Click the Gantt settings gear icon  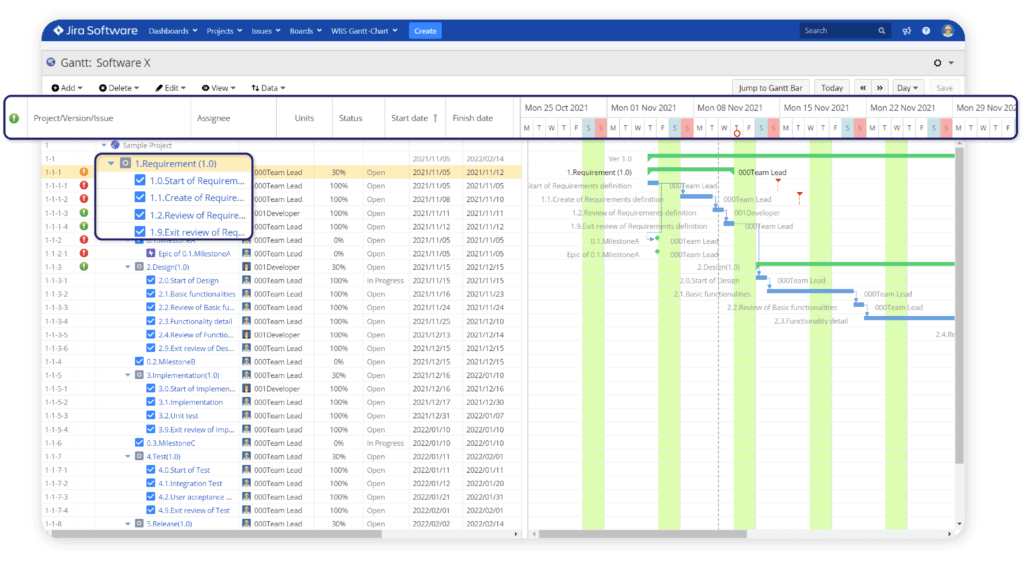tap(938, 63)
